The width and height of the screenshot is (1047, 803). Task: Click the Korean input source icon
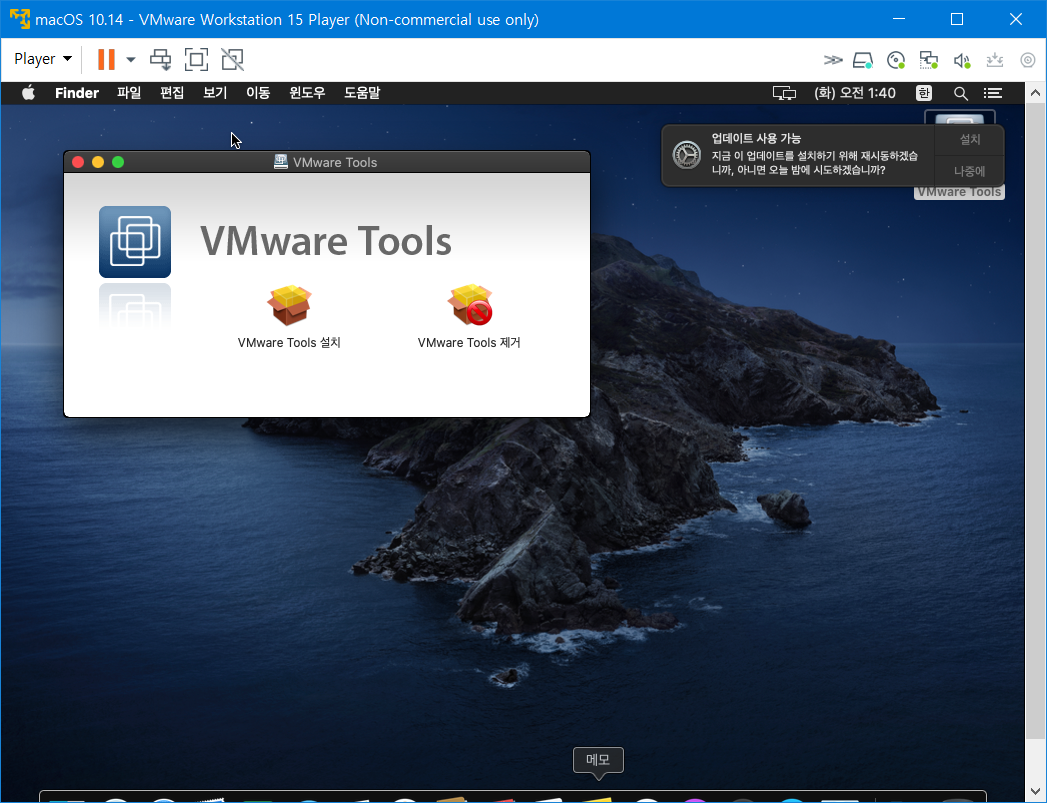(x=923, y=93)
